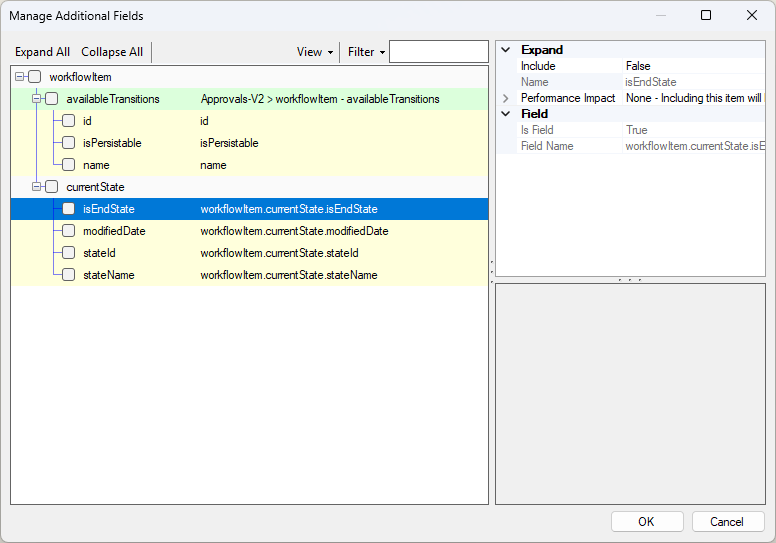This screenshot has height=543, width=776.
Task: Check the stateName checkbox
Action: [x=68, y=275]
